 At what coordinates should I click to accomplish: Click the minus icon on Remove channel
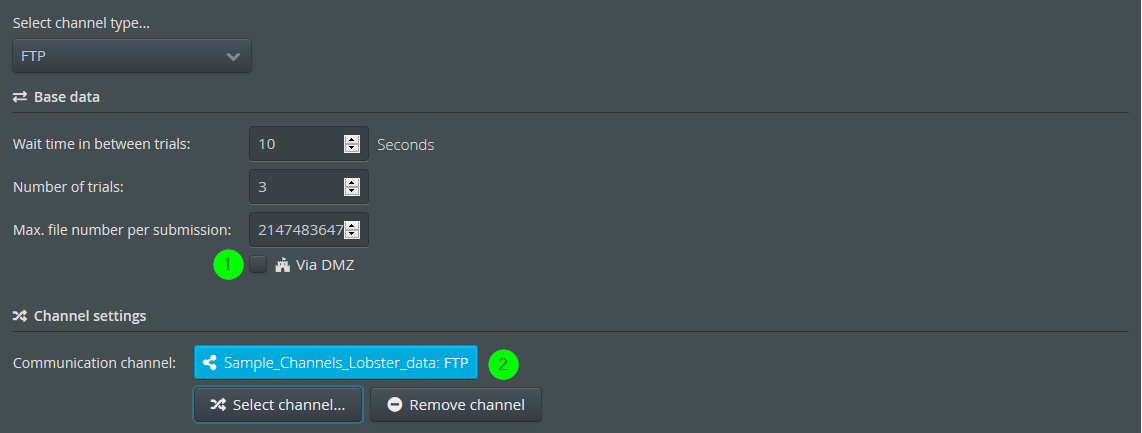[x=395, y=405]
